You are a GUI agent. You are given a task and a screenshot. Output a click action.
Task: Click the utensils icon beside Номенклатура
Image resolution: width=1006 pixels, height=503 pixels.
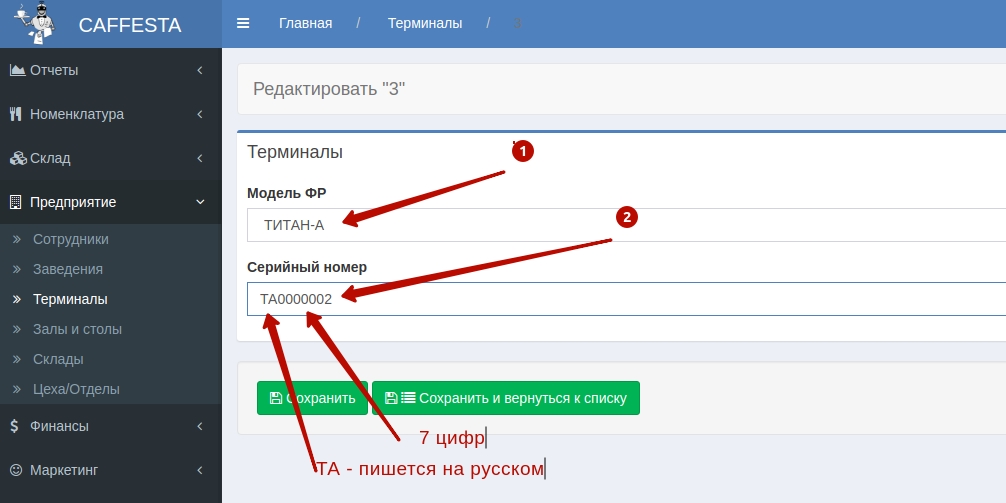[16, 114]
